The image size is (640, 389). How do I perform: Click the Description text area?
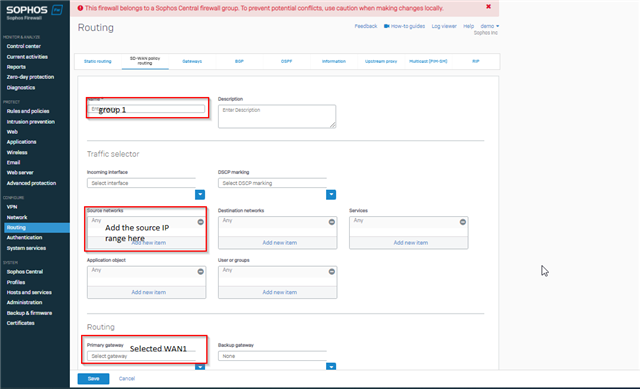coord(277,116)
